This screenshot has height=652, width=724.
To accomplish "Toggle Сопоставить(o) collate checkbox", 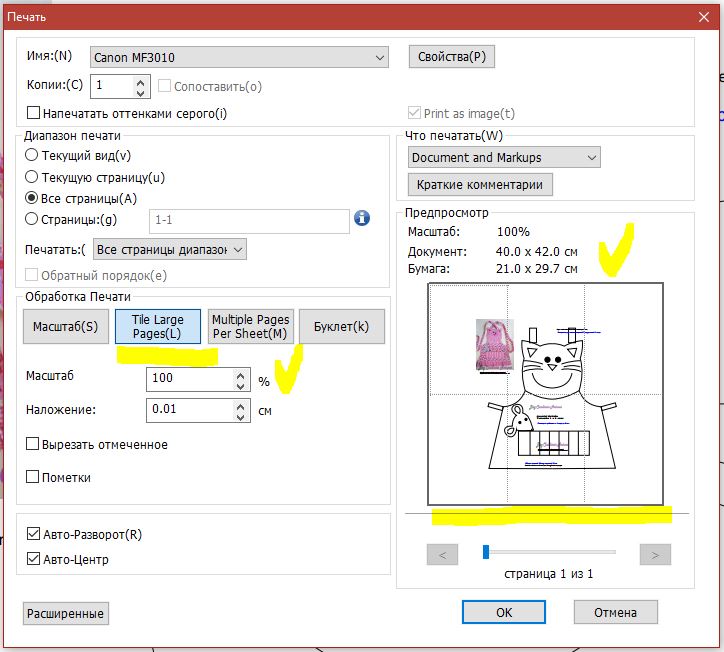I will click(x=164, y=86).
